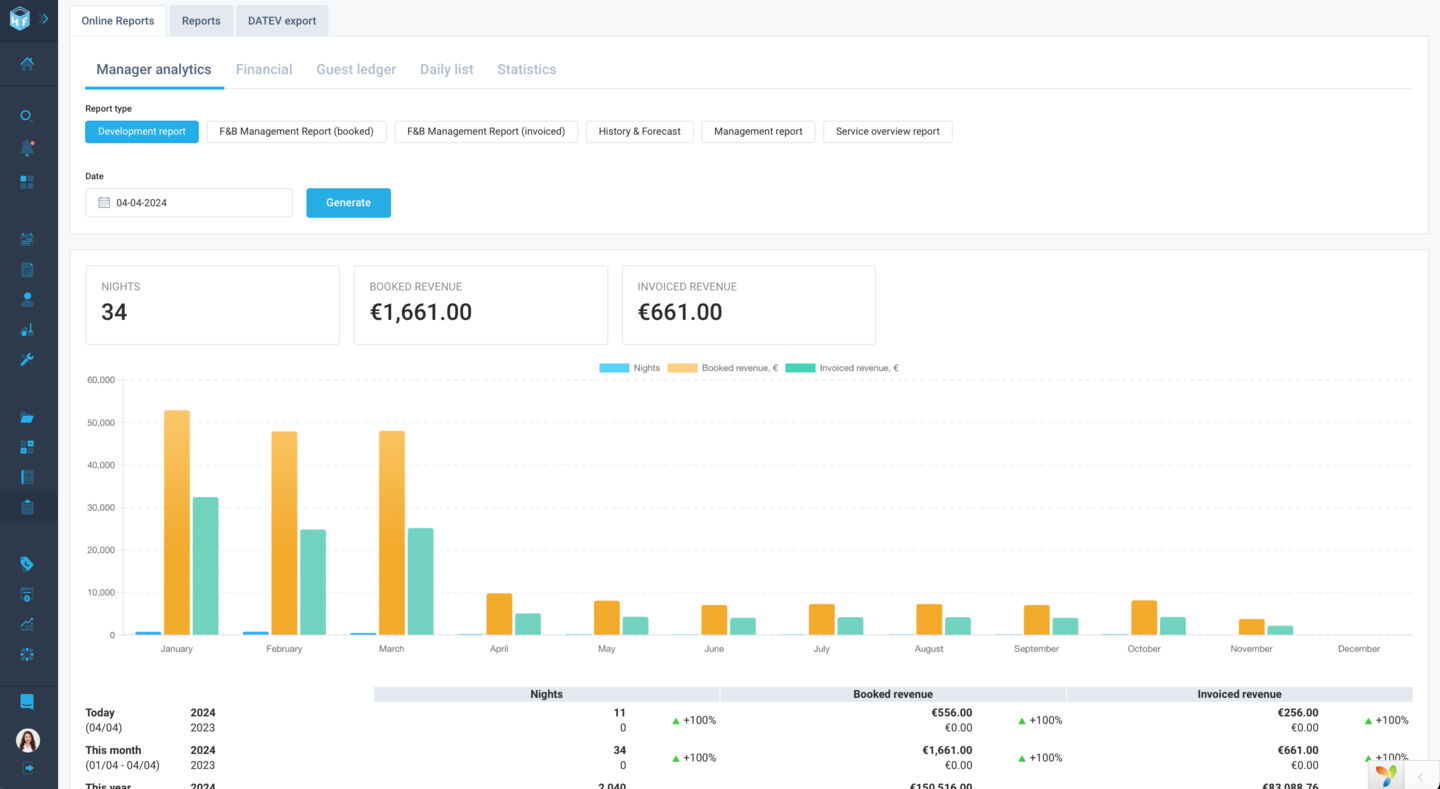Open the folder icon in sidebar
1440x789 pixels.
[x=27, y=417]
